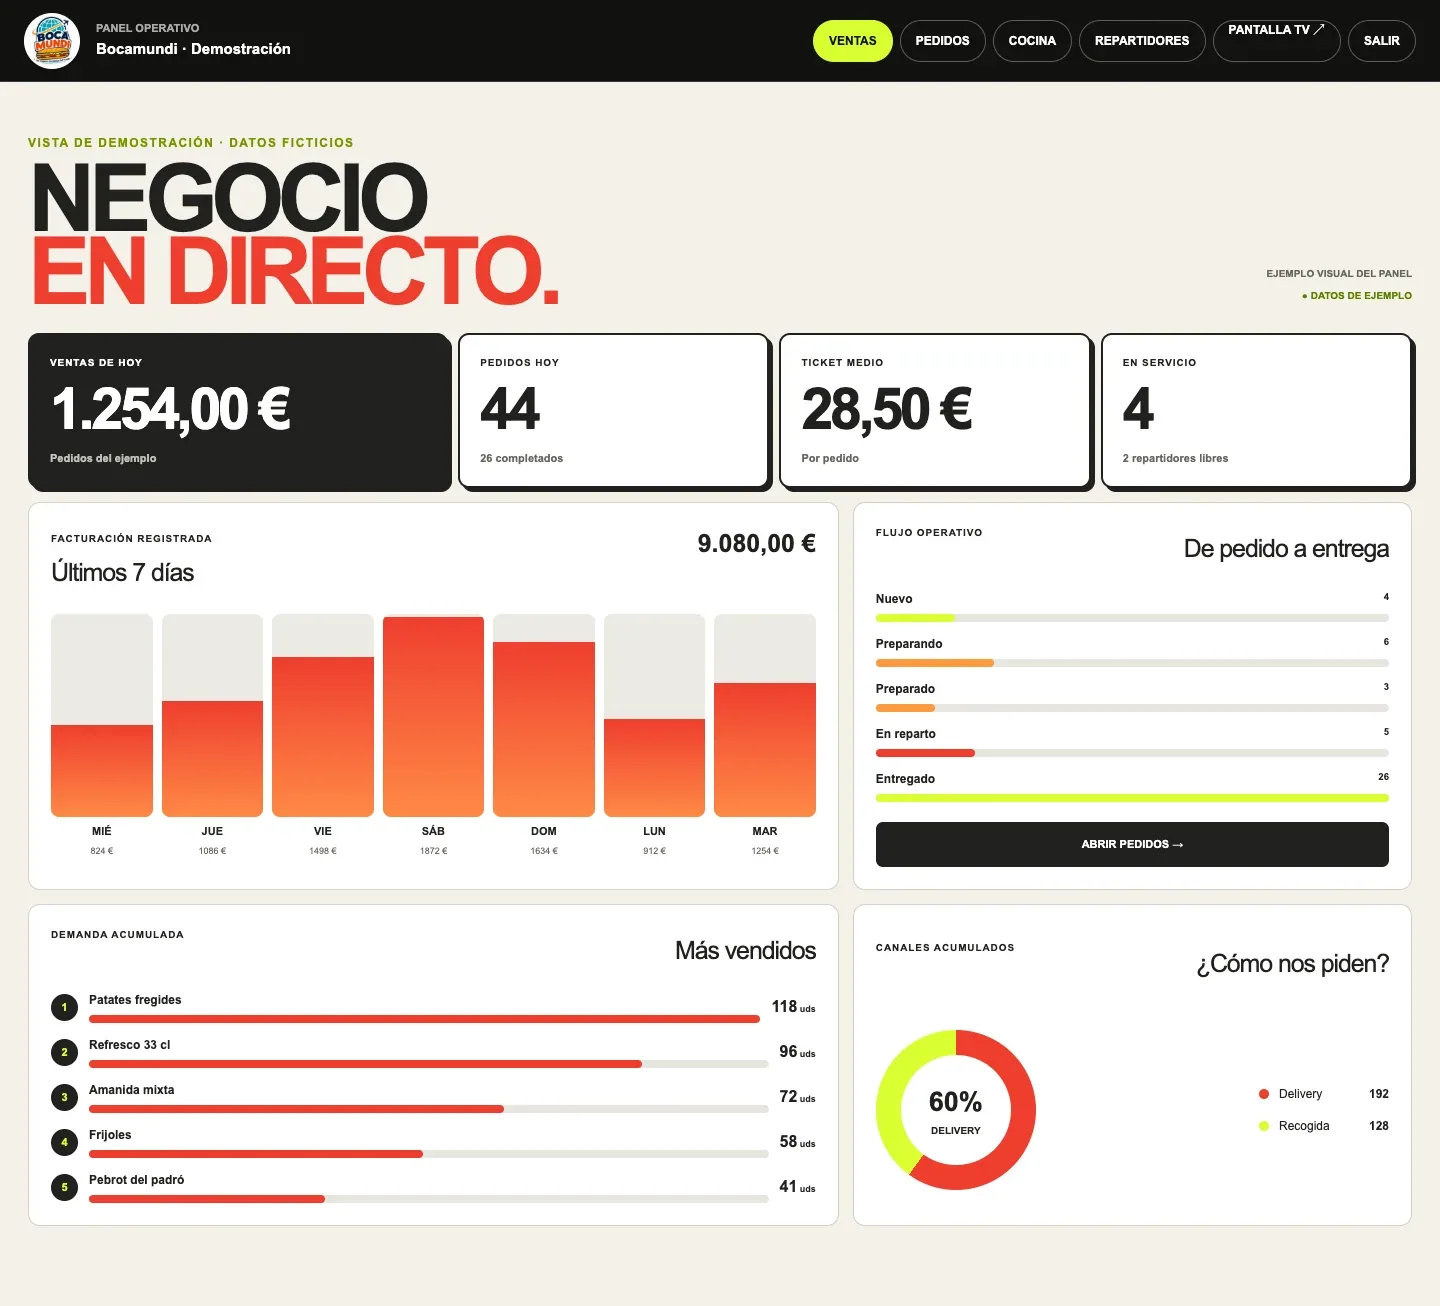Switch to the Pedidos tab
The image size is (1440, 1306).
click(x=942, y=41)
